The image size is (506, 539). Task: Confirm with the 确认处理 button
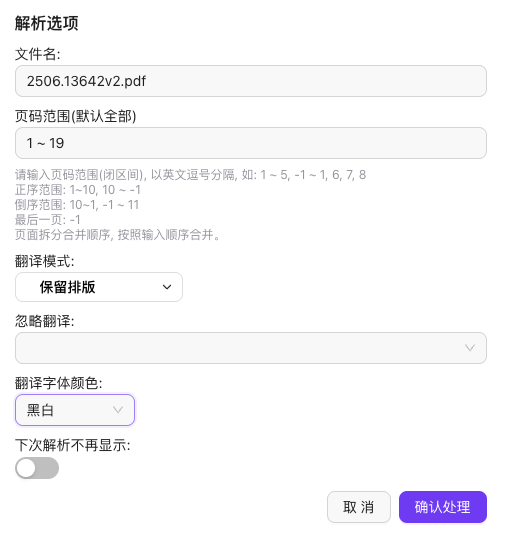[x=443, y=507]
